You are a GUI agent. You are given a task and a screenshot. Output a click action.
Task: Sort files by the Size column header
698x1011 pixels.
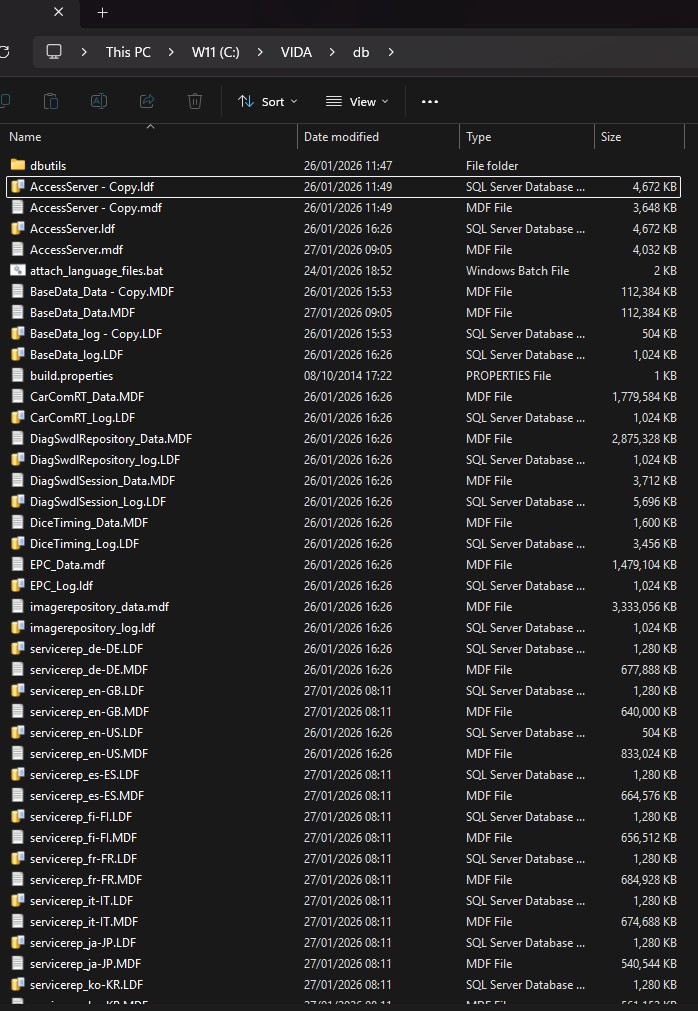point(610,137)
